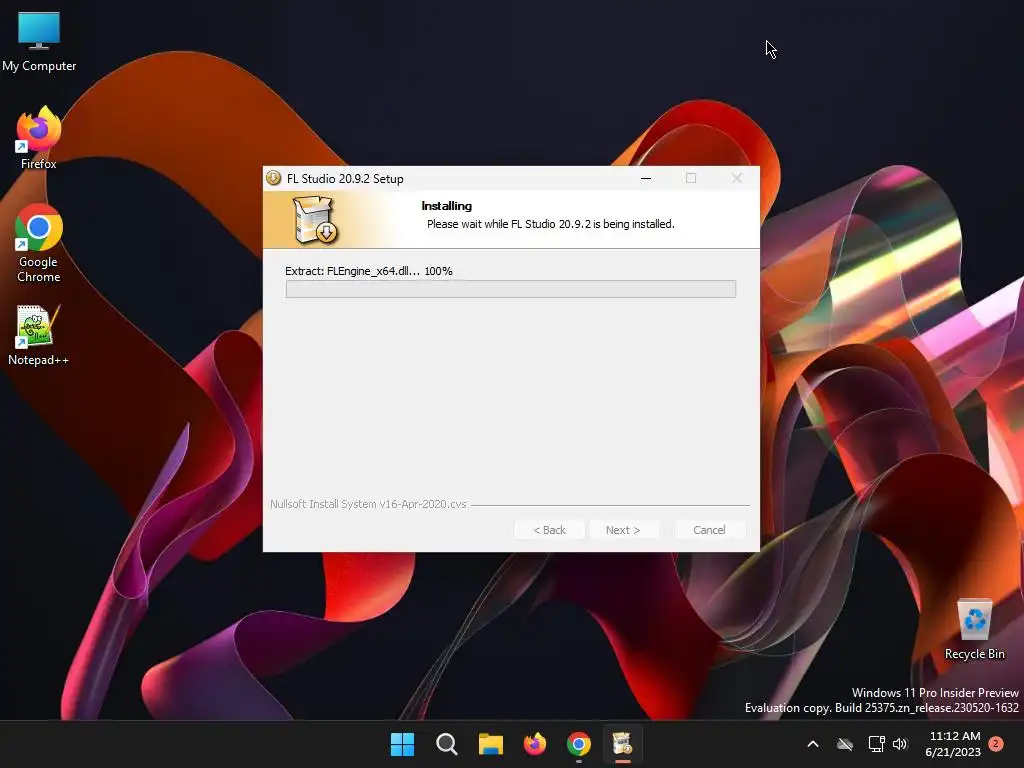
Task: Click the Installing heading text
Action: (x=447, y=206)
